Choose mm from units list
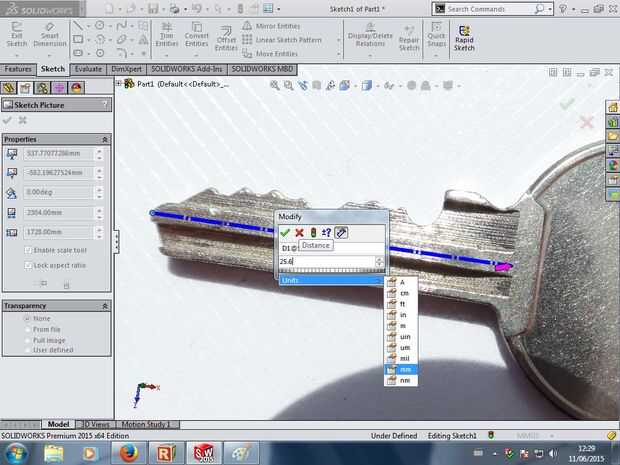 tap(401, 369)
